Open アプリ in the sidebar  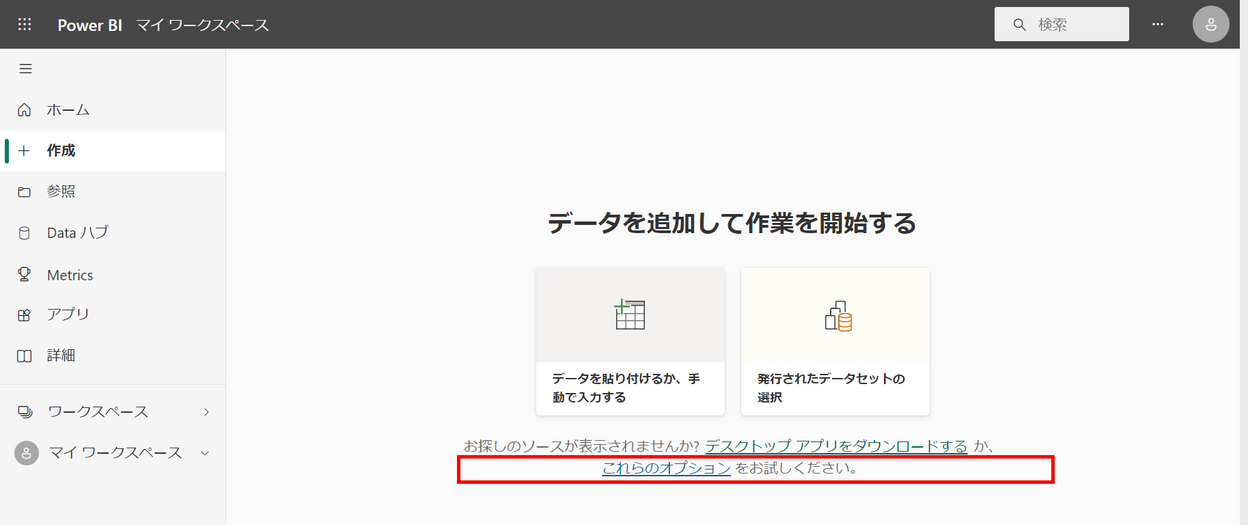click(112, 314)
